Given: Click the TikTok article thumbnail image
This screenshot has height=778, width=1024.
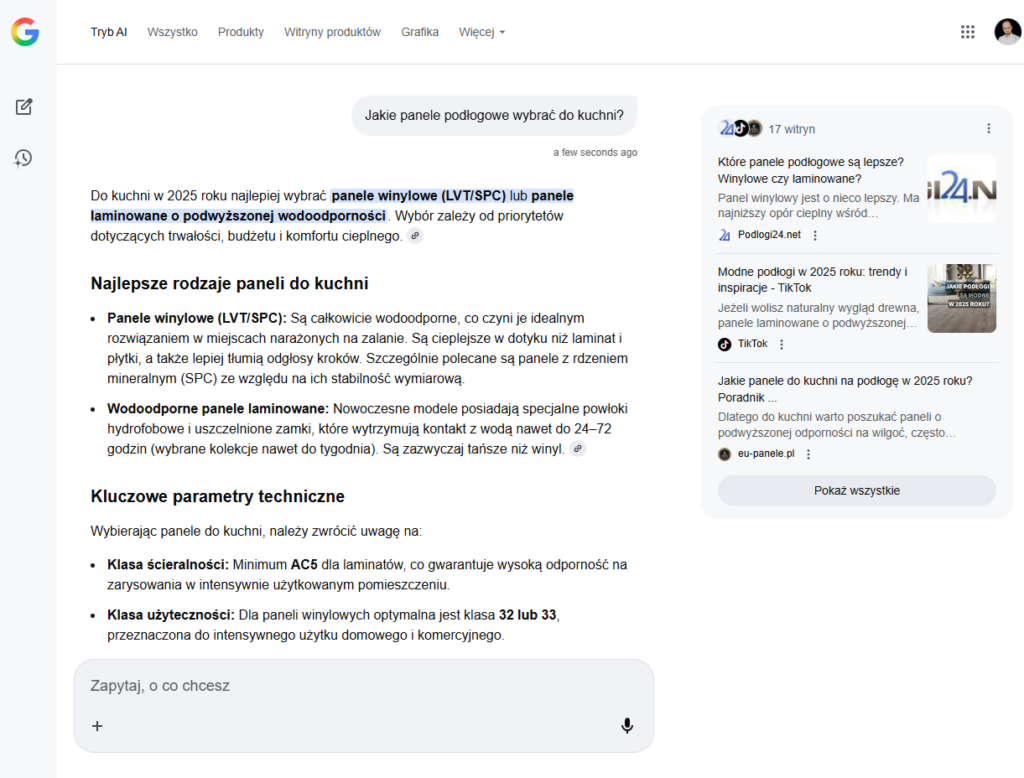Looking at the screenshot, I should (961, 298).
